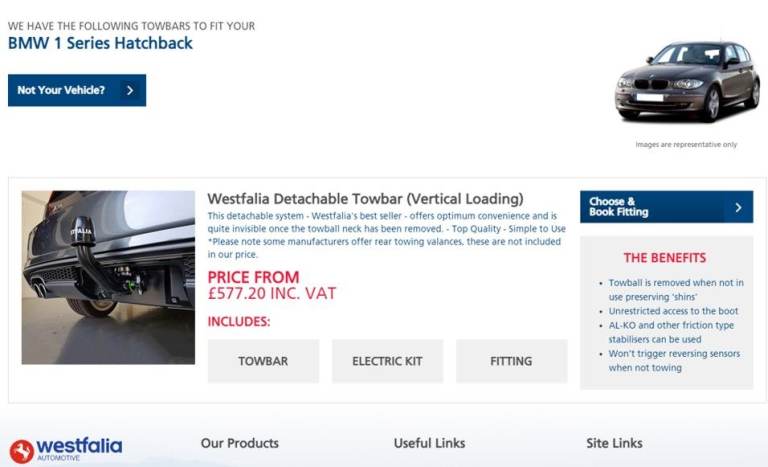Select the ELECTRIC KIT included item
This screenshot has width=768, height=467.
click(x=387, y=361)
